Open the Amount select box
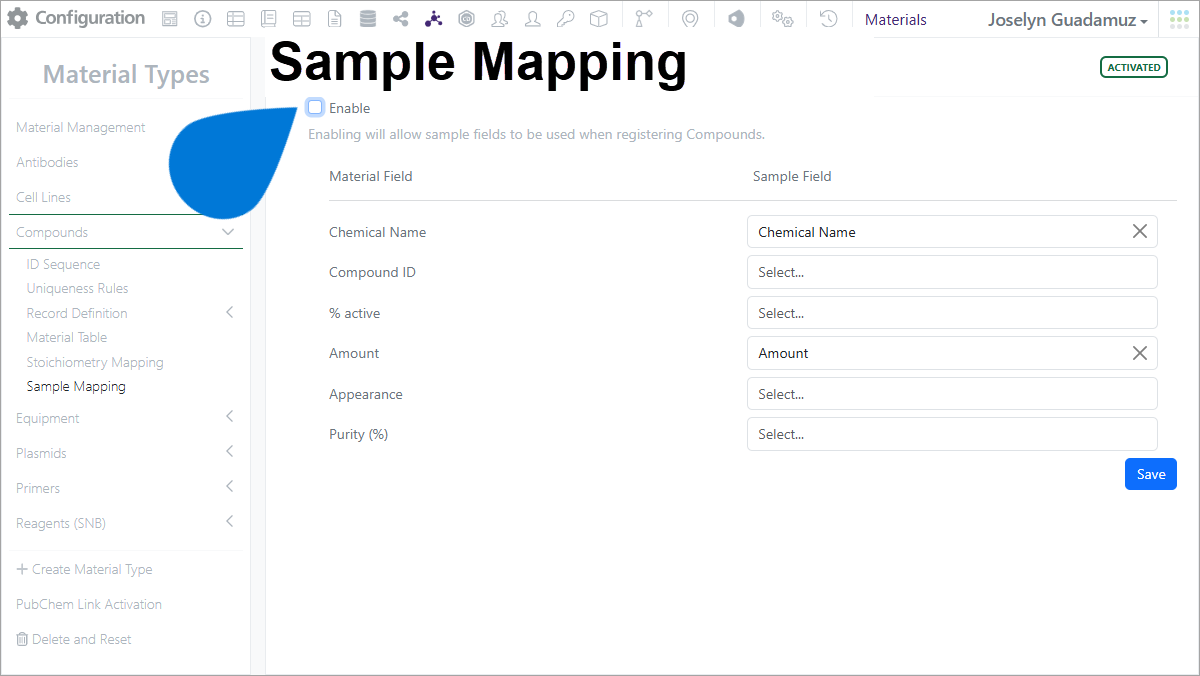The image size is (1200, 676). point(952,353)
